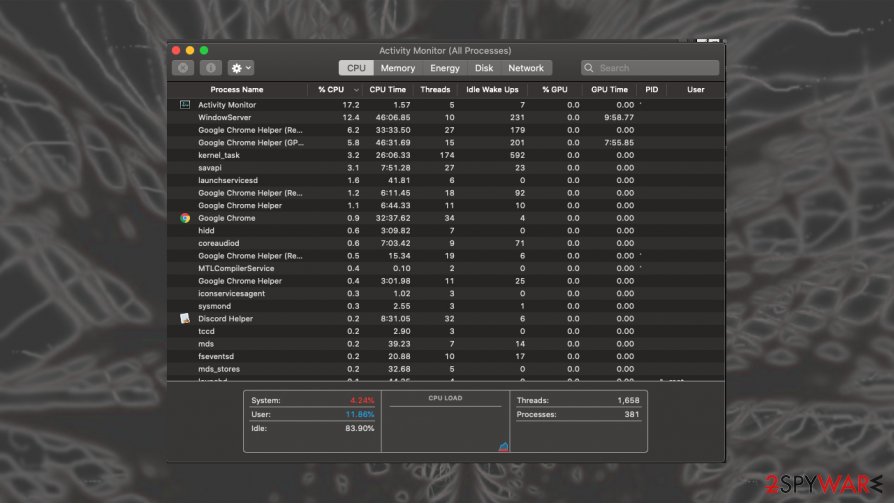This screenshot has height=504, width=894.
Task: Click the Idle percentage 83.90%
Action: point(360,428)
